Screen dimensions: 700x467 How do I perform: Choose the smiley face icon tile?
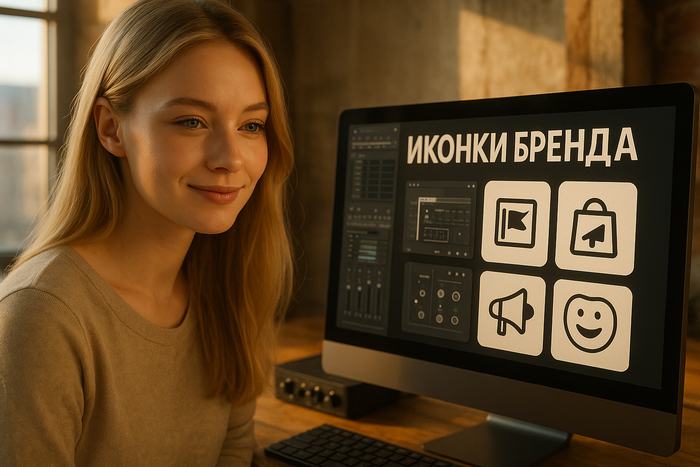(591, 324)
